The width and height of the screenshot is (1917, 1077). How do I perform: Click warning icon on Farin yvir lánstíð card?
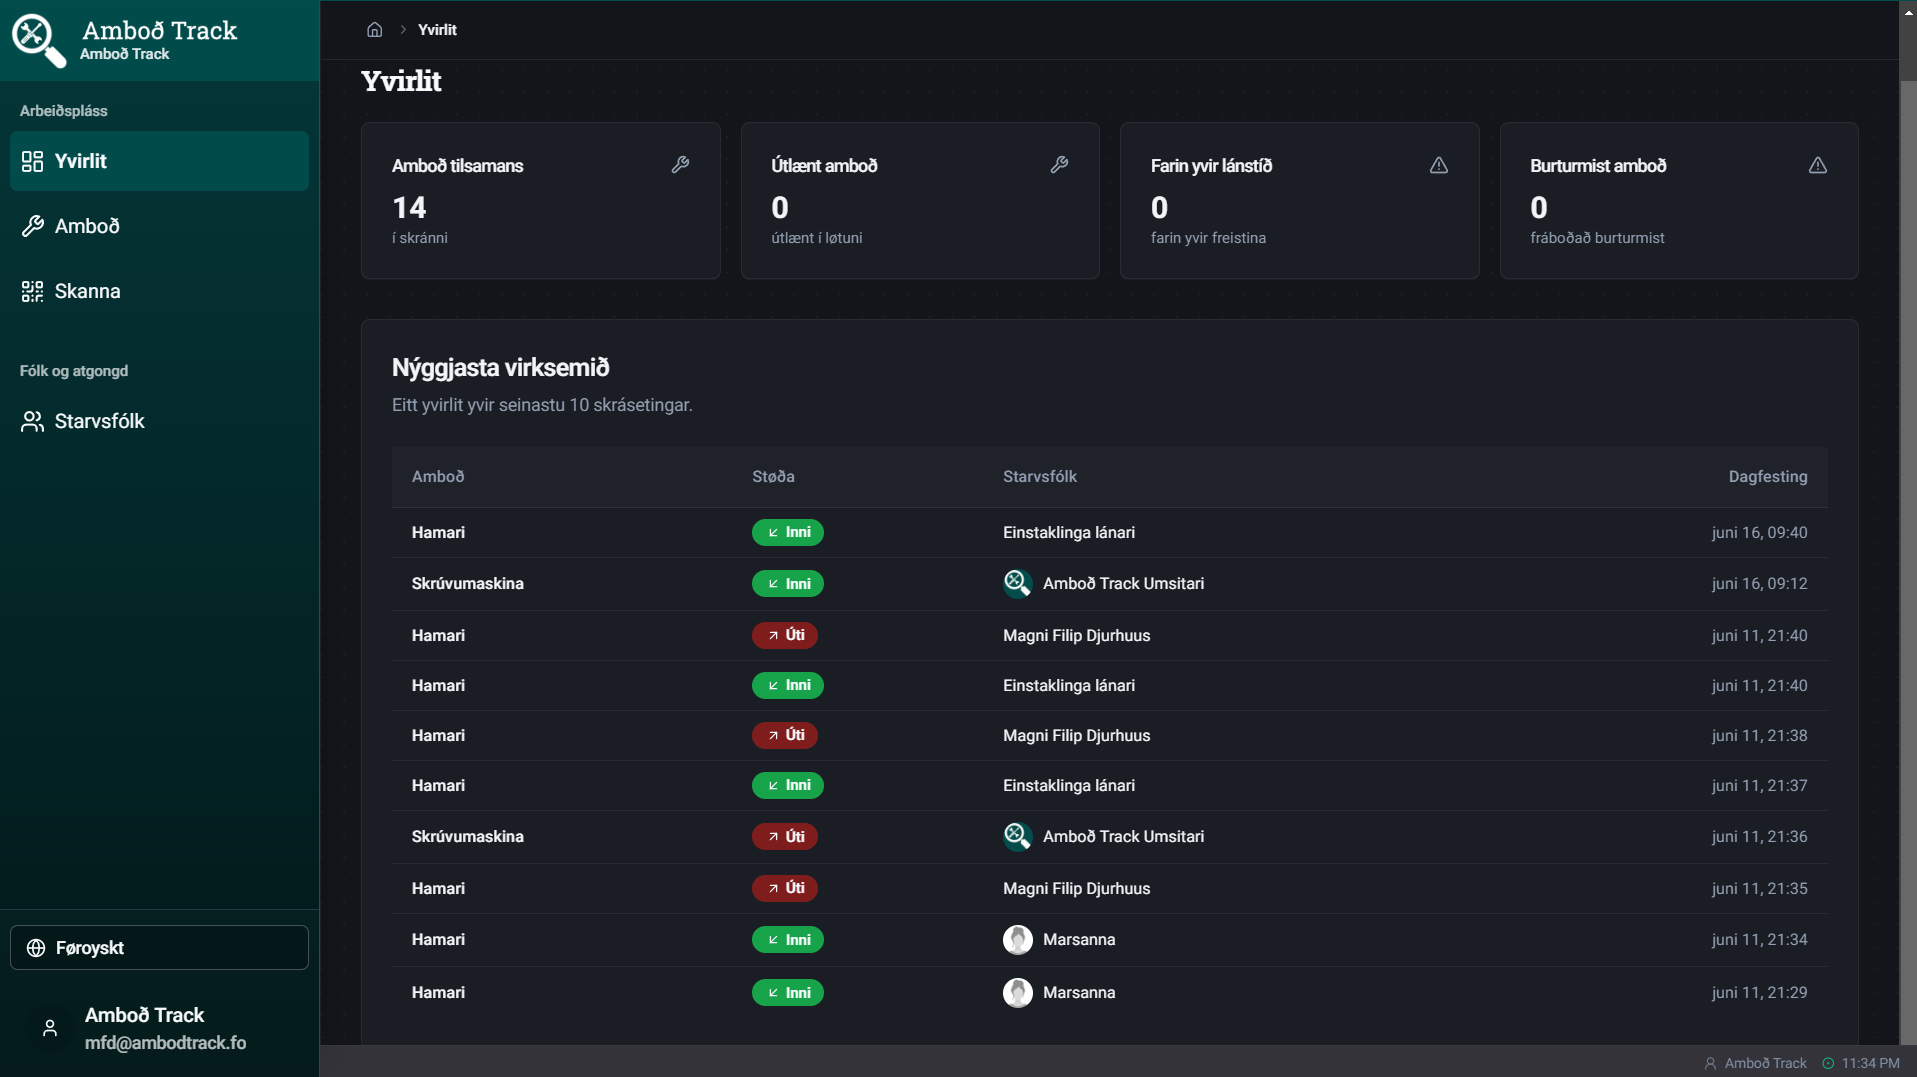1438,165
